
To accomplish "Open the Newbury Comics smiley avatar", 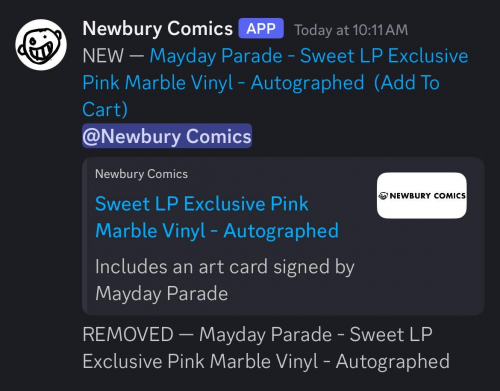I will [x=41, y=45].
